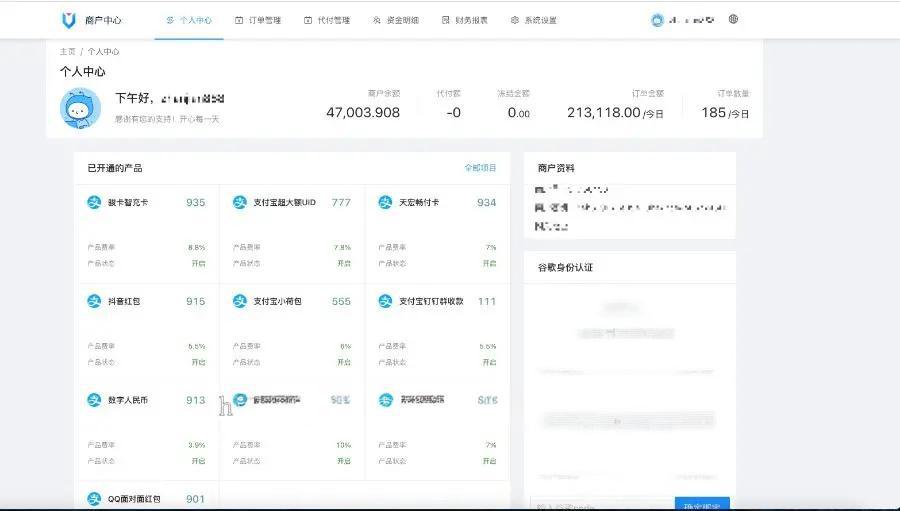Click product code 777
The image size is (900, 511).
[x=341, y=202]
